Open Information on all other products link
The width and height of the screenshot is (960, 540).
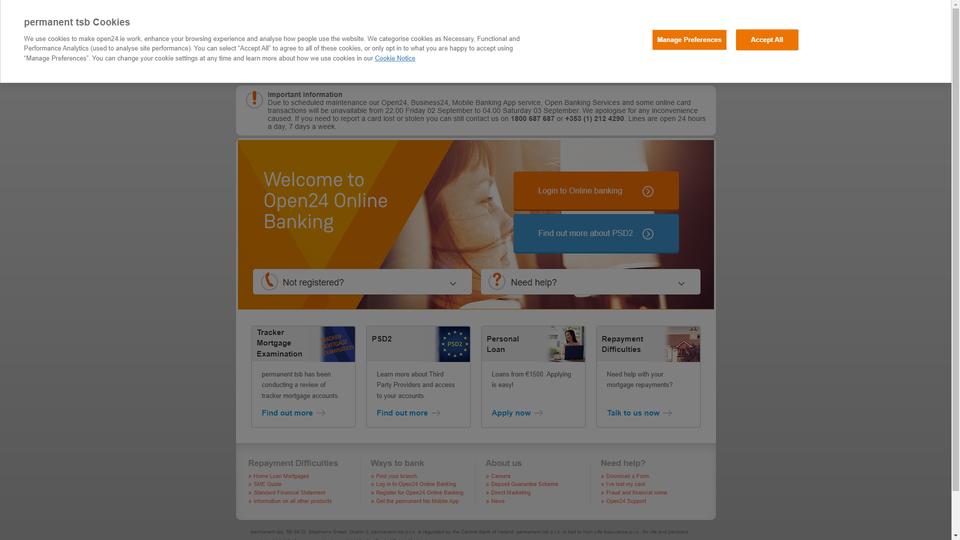pos(293,501)
